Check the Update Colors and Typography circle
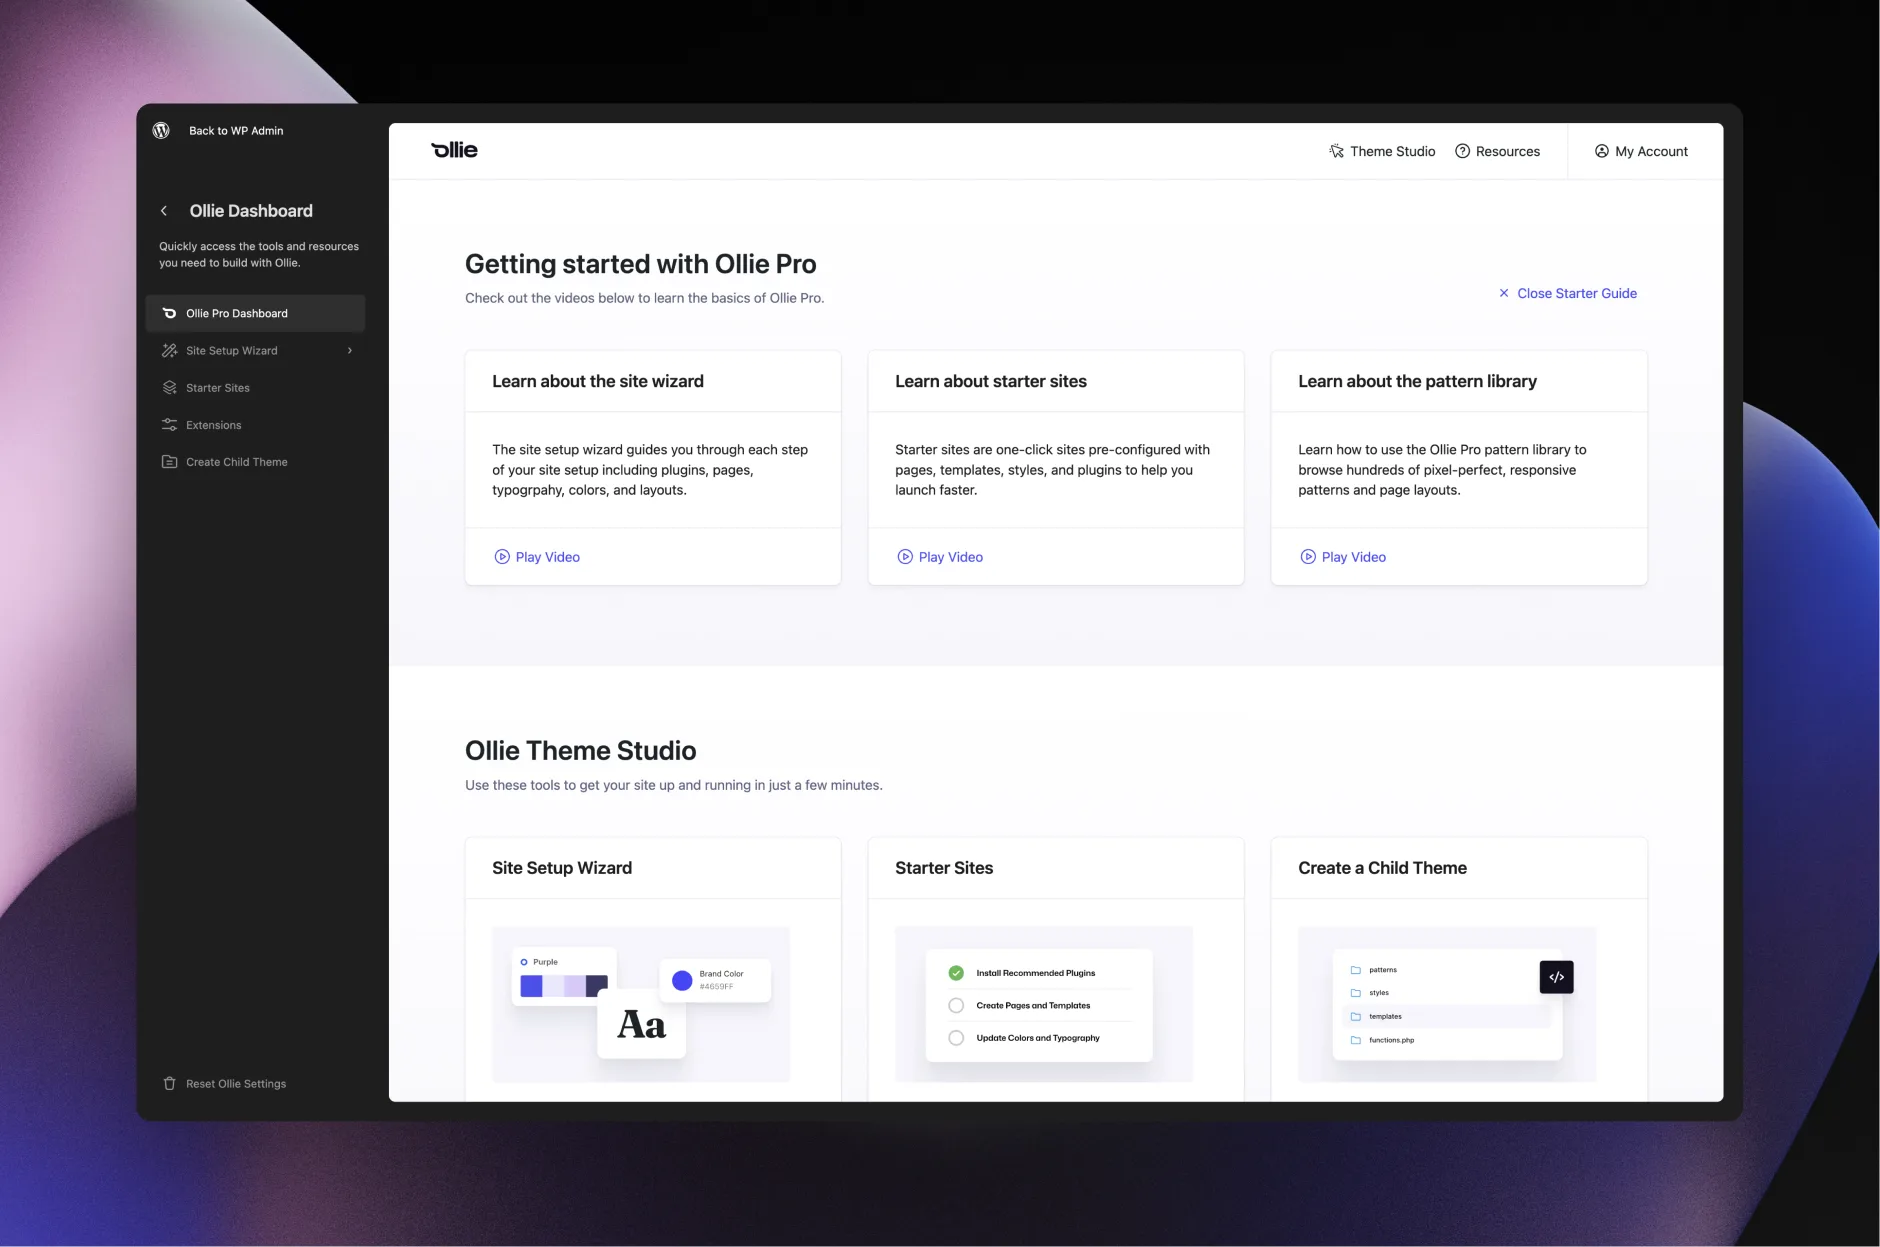The width and height of the screenshot is (1880, 1247). 956,1038
